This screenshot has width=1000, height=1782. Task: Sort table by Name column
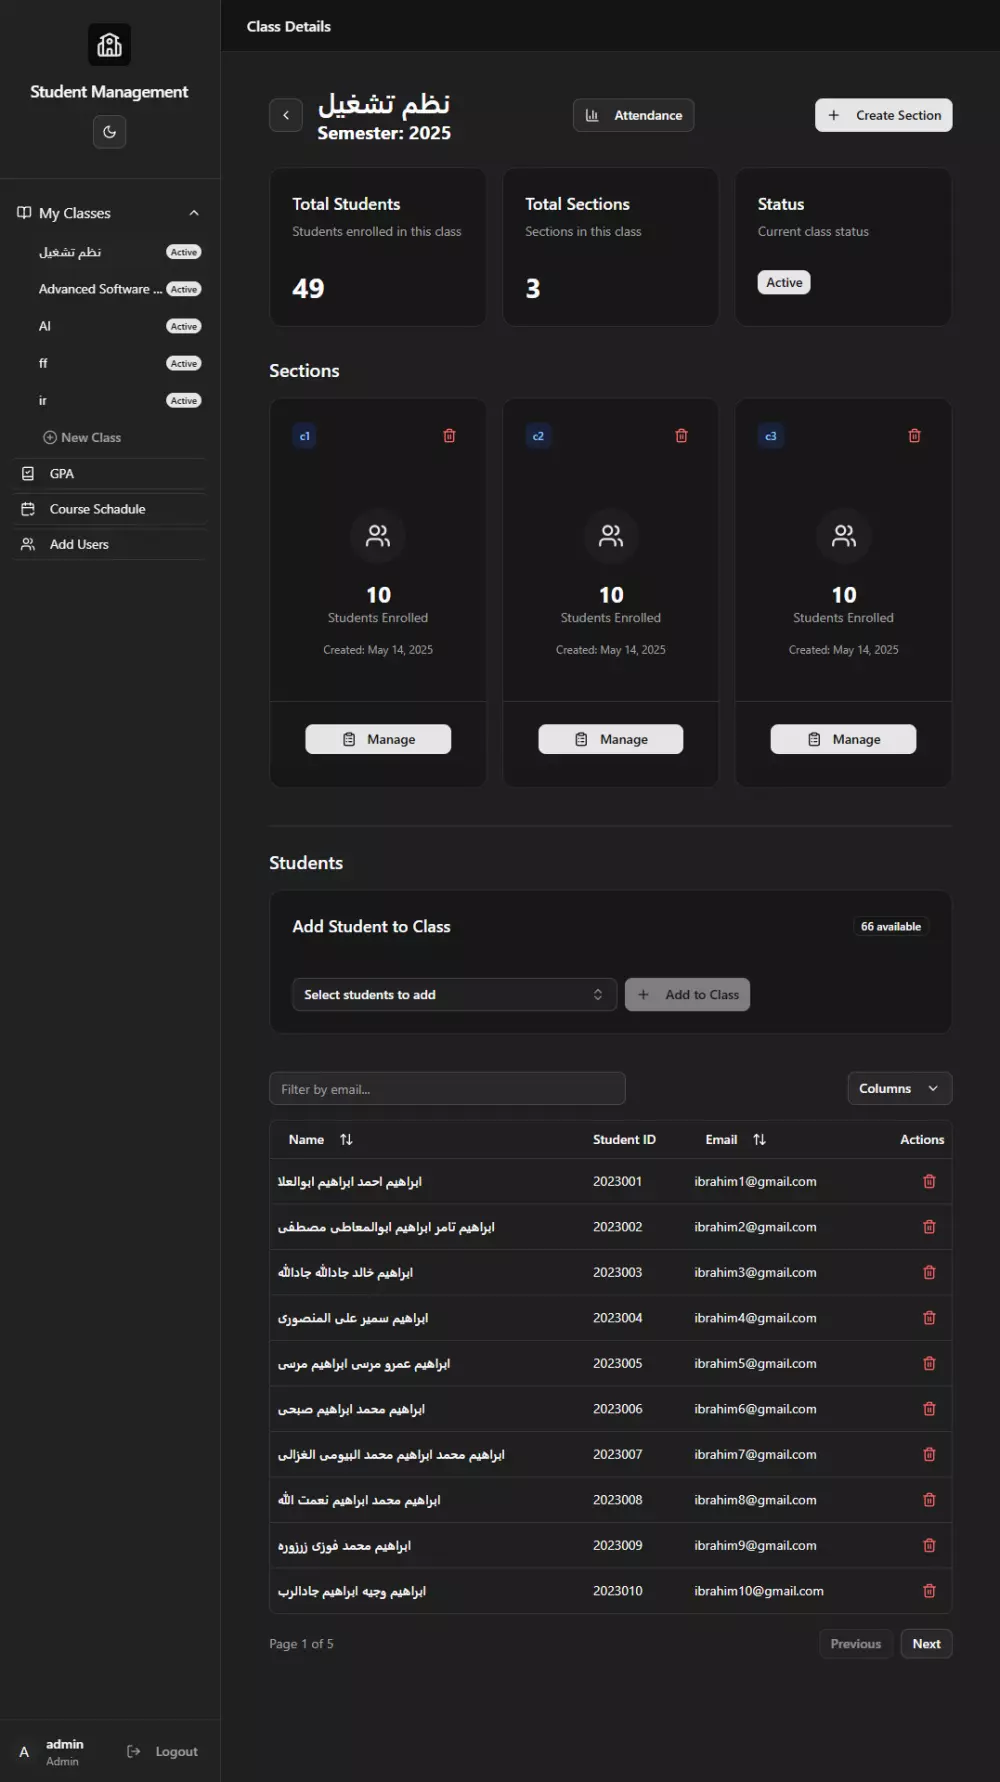(x=320, y=1139)
